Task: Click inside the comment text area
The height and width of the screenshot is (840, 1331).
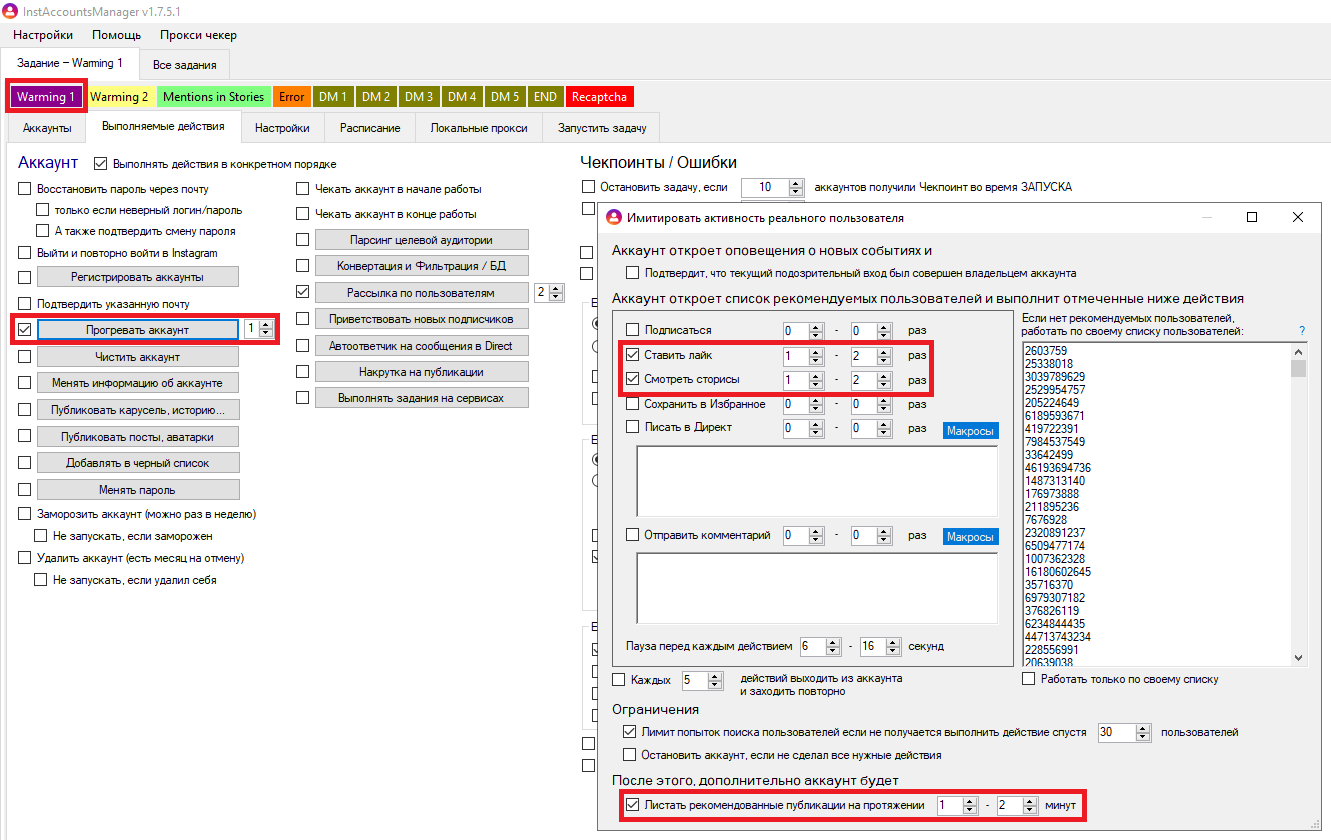Action: coord(817,588)
